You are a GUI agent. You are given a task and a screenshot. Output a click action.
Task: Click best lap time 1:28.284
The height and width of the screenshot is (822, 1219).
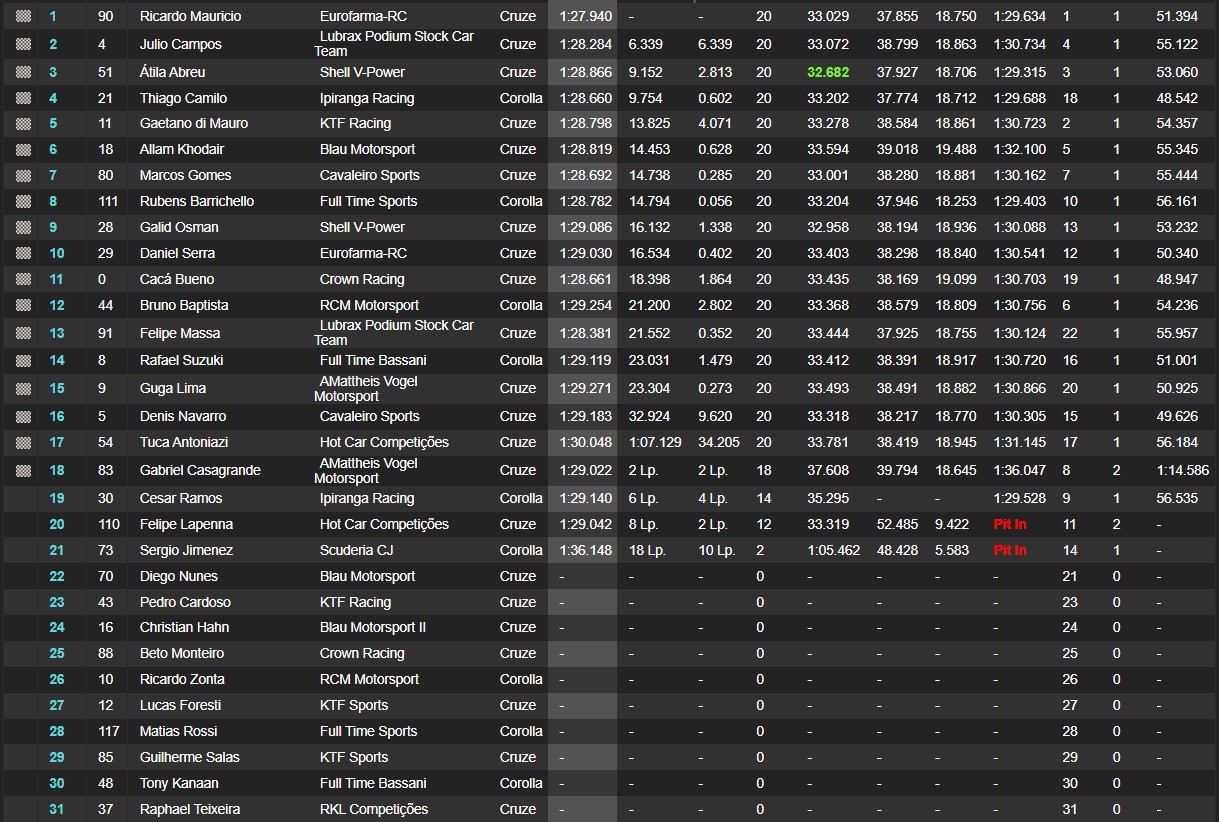(586, 44)
